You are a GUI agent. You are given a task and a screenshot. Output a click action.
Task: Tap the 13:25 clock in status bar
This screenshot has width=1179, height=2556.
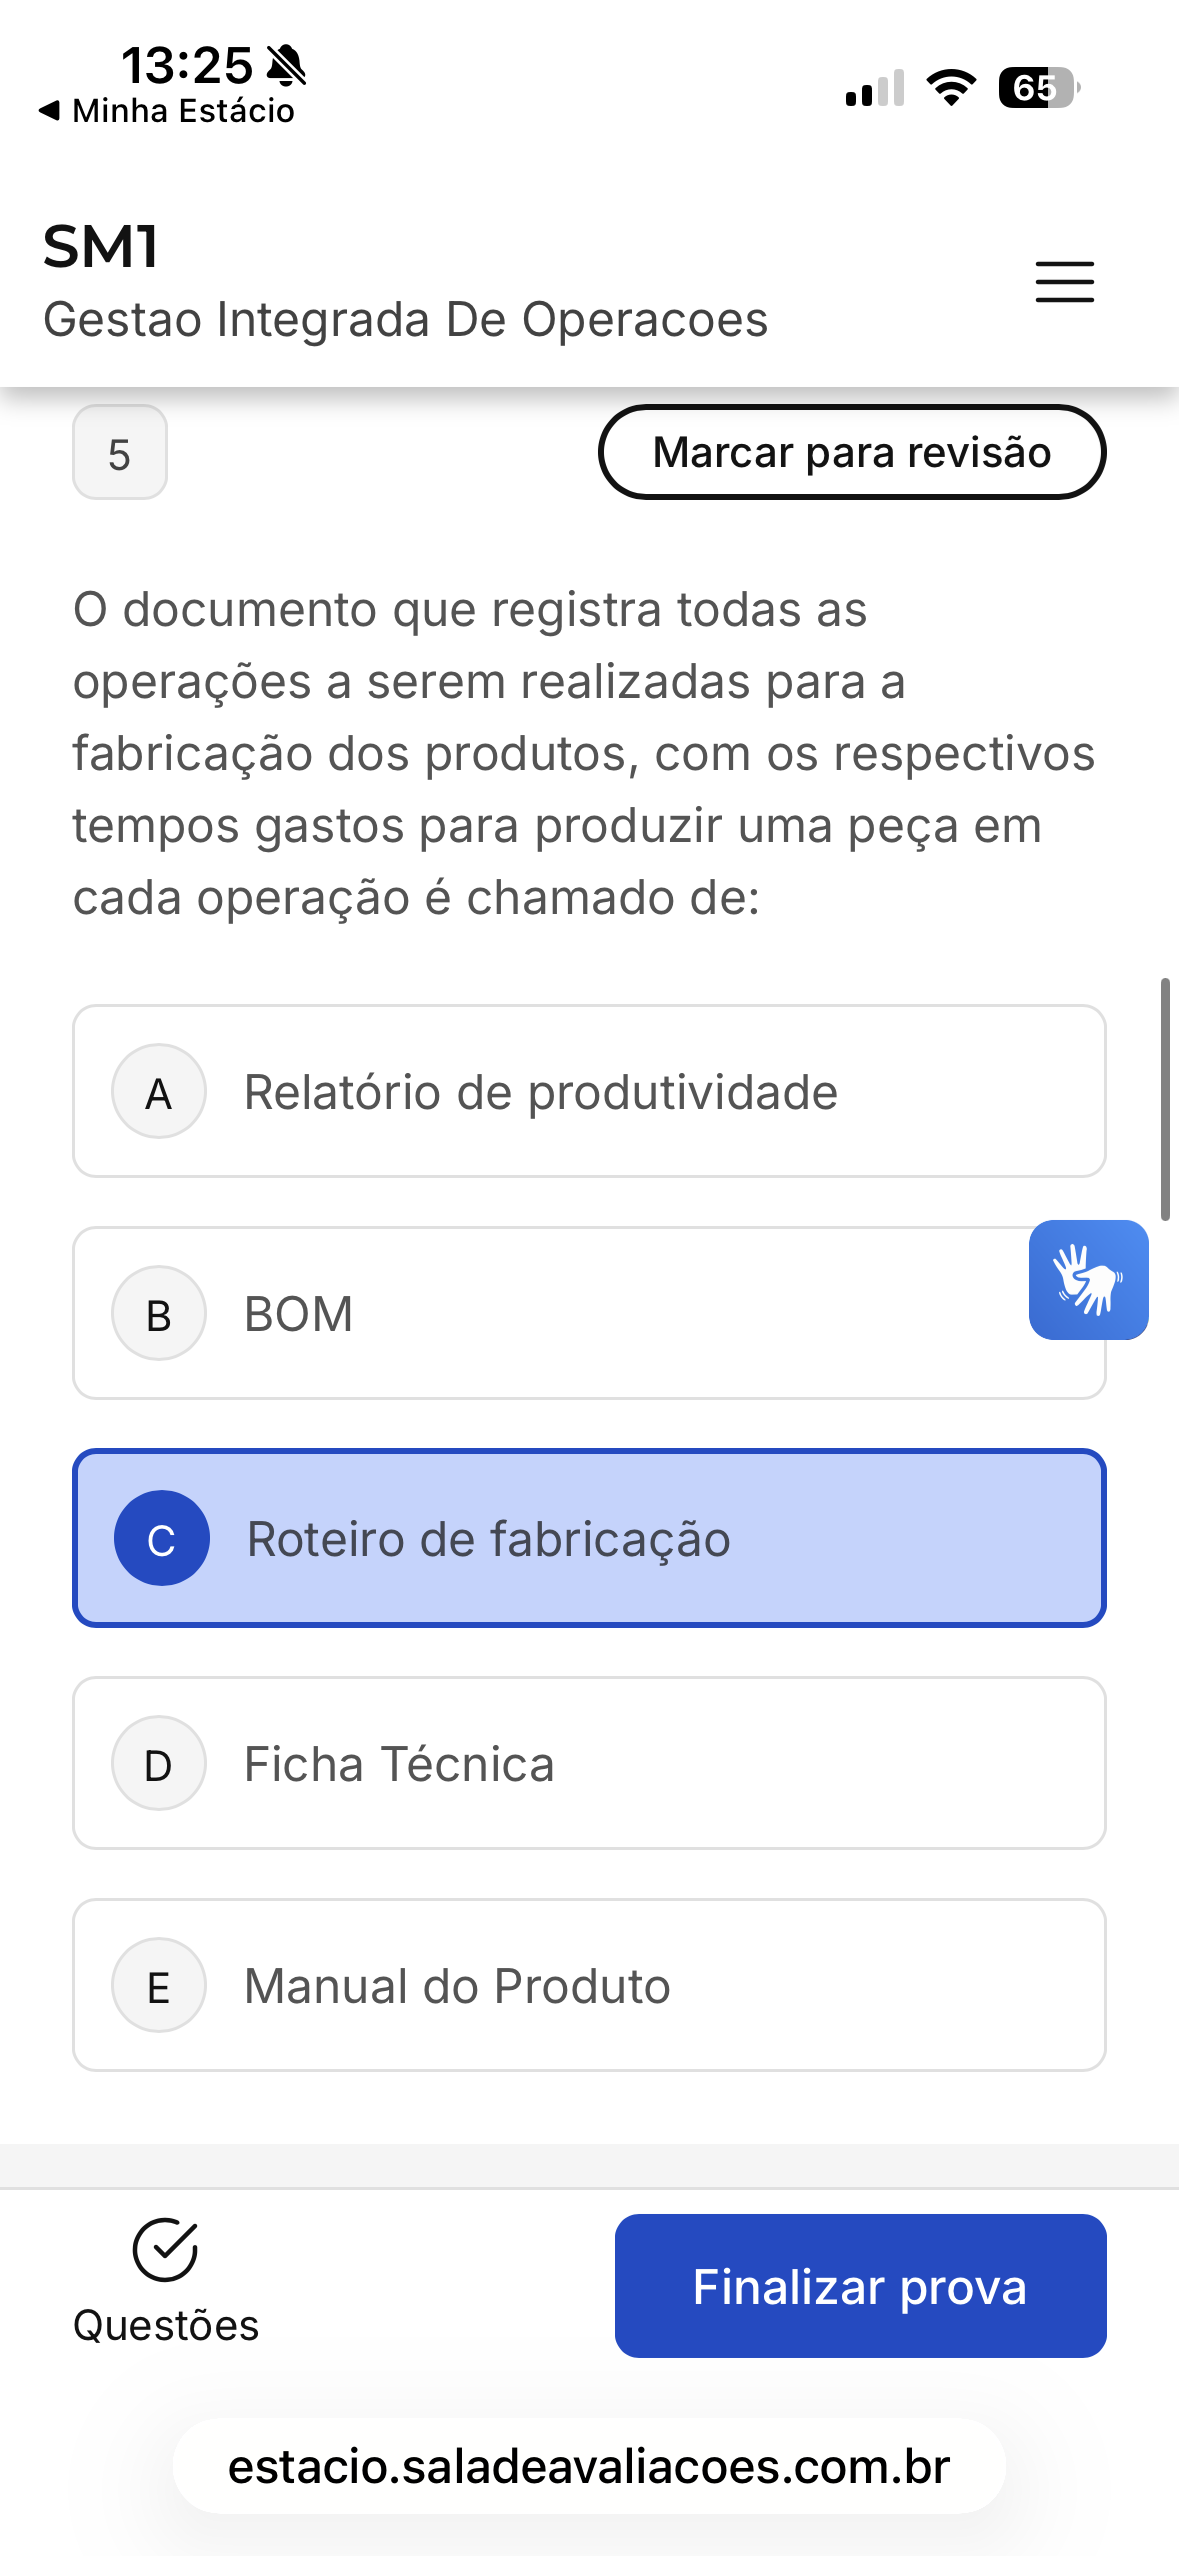187,66
